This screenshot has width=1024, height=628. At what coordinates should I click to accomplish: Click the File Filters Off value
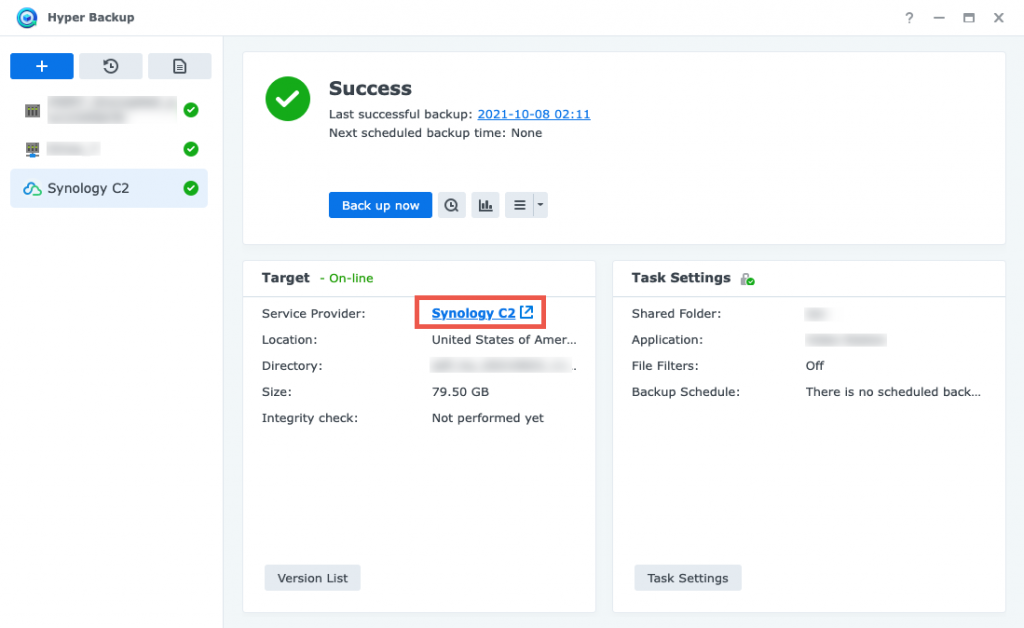[814, 366]
